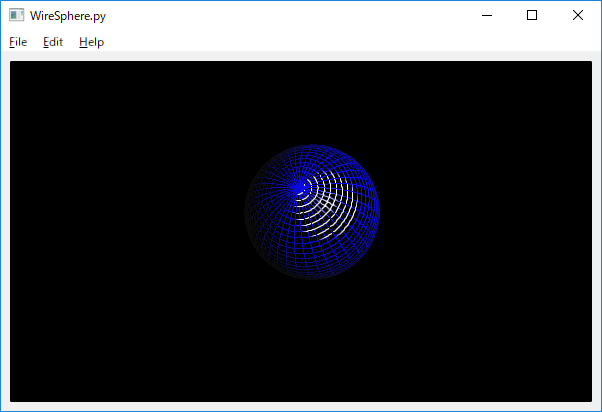Minimize the WireSphere.py window
This screenshot has height=412, width=602.
click(487, 15)
